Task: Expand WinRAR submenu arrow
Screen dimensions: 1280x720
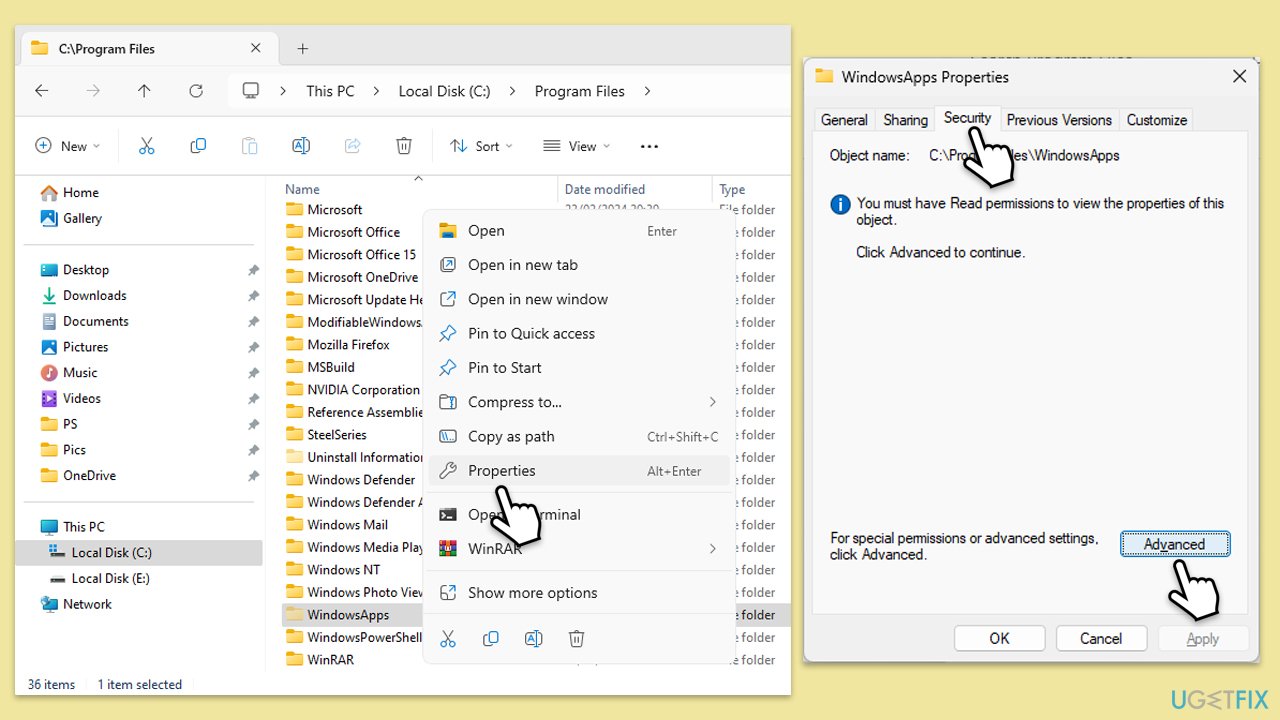Action: pos(712,548)
